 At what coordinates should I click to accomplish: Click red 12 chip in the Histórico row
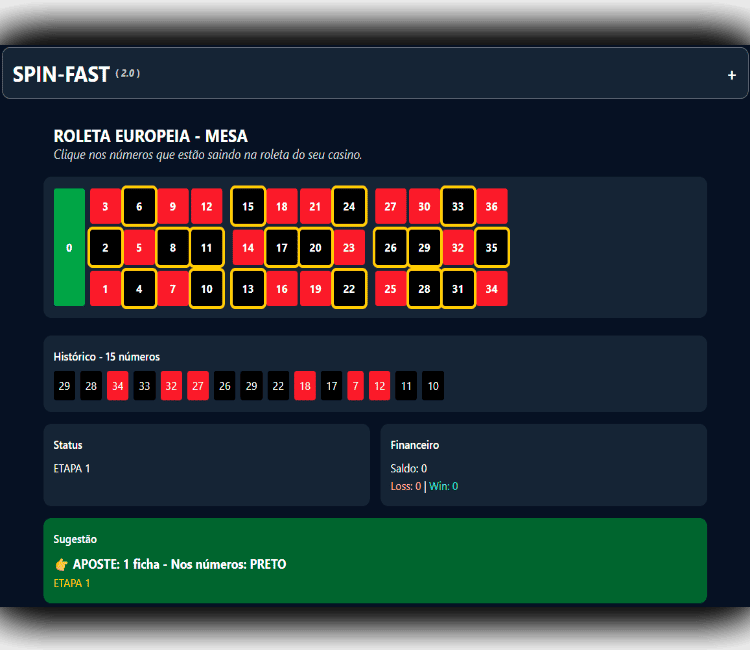380,386
